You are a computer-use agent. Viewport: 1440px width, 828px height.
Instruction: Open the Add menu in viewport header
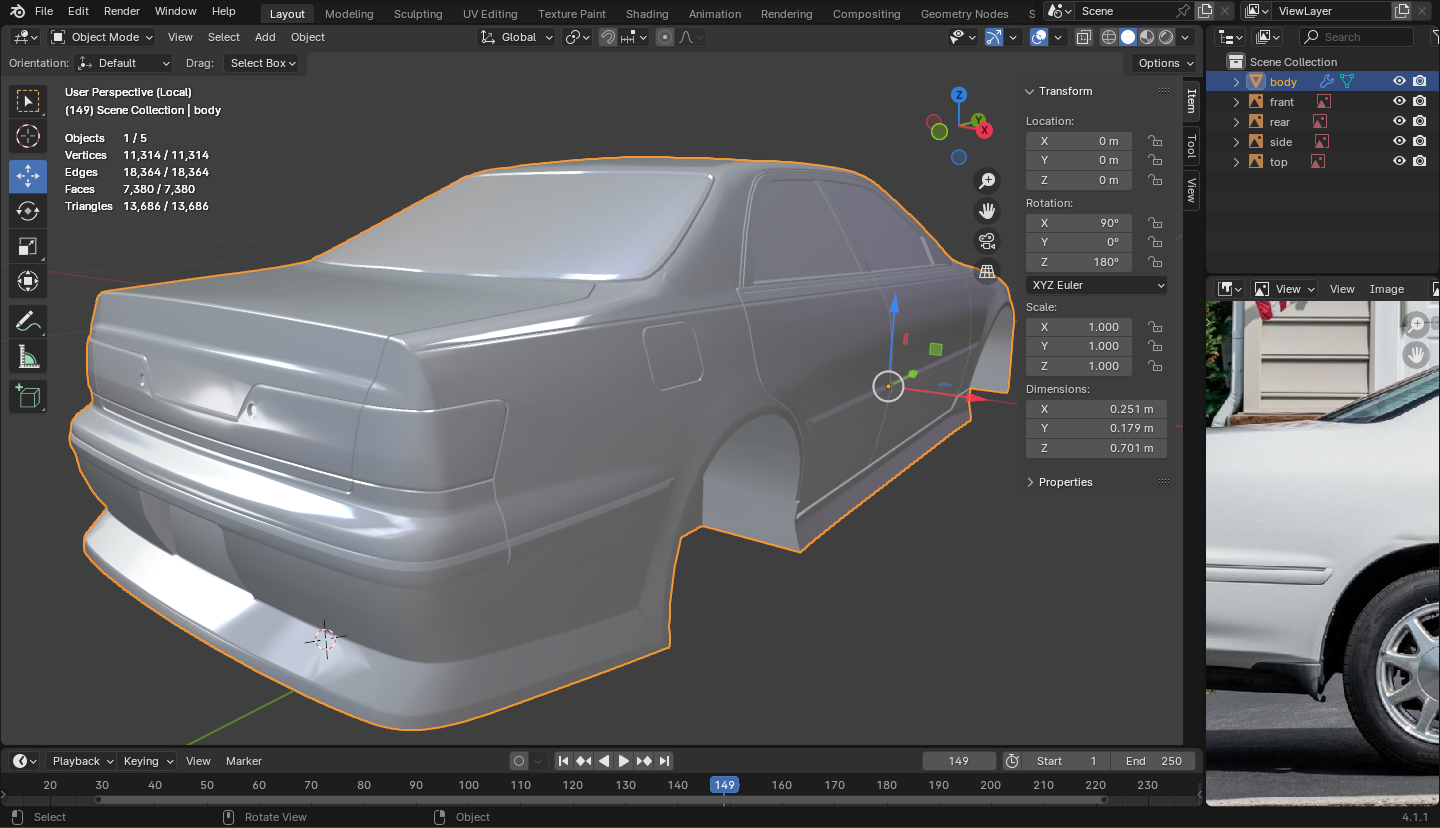265,37
